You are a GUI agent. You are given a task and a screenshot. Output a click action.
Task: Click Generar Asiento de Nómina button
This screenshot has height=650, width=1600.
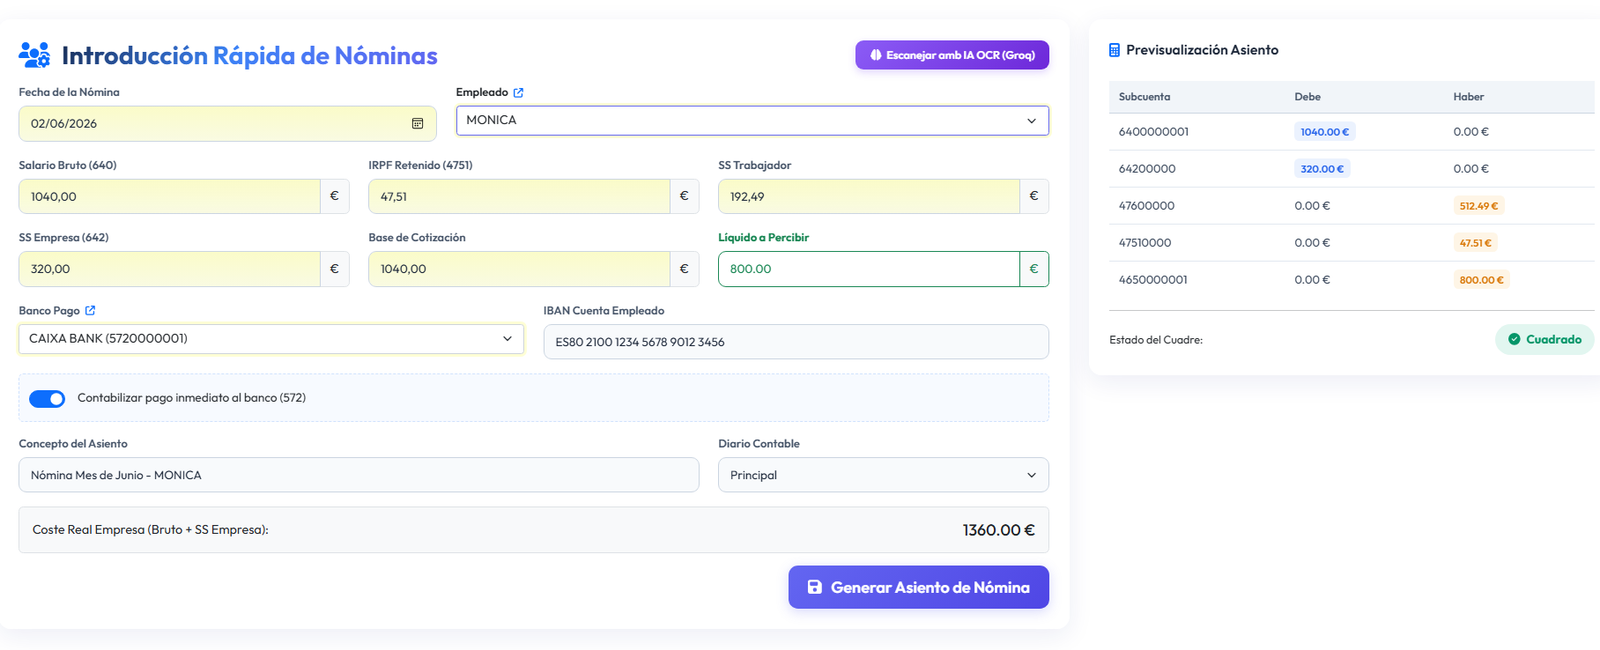918,587
